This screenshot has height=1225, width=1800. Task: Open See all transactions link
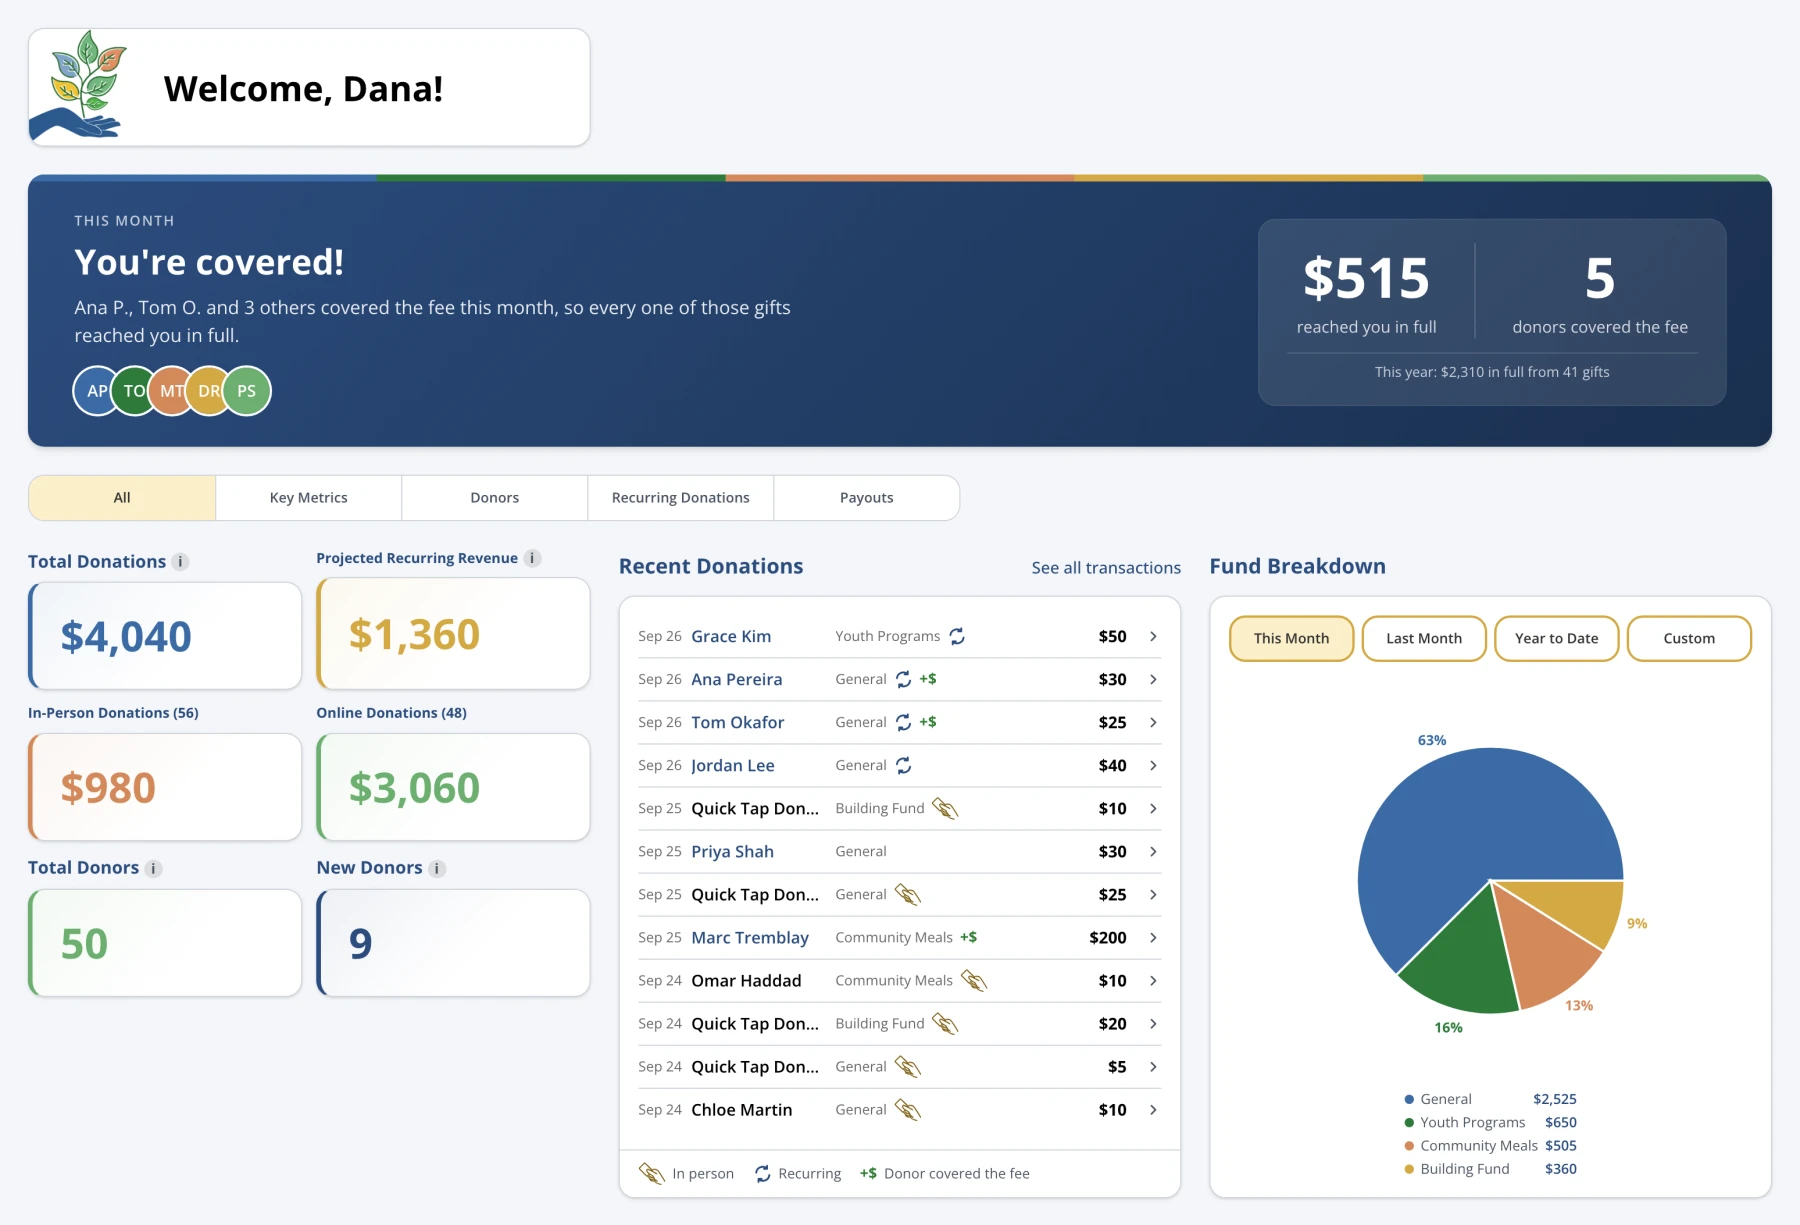click(x=1106, y=568)
